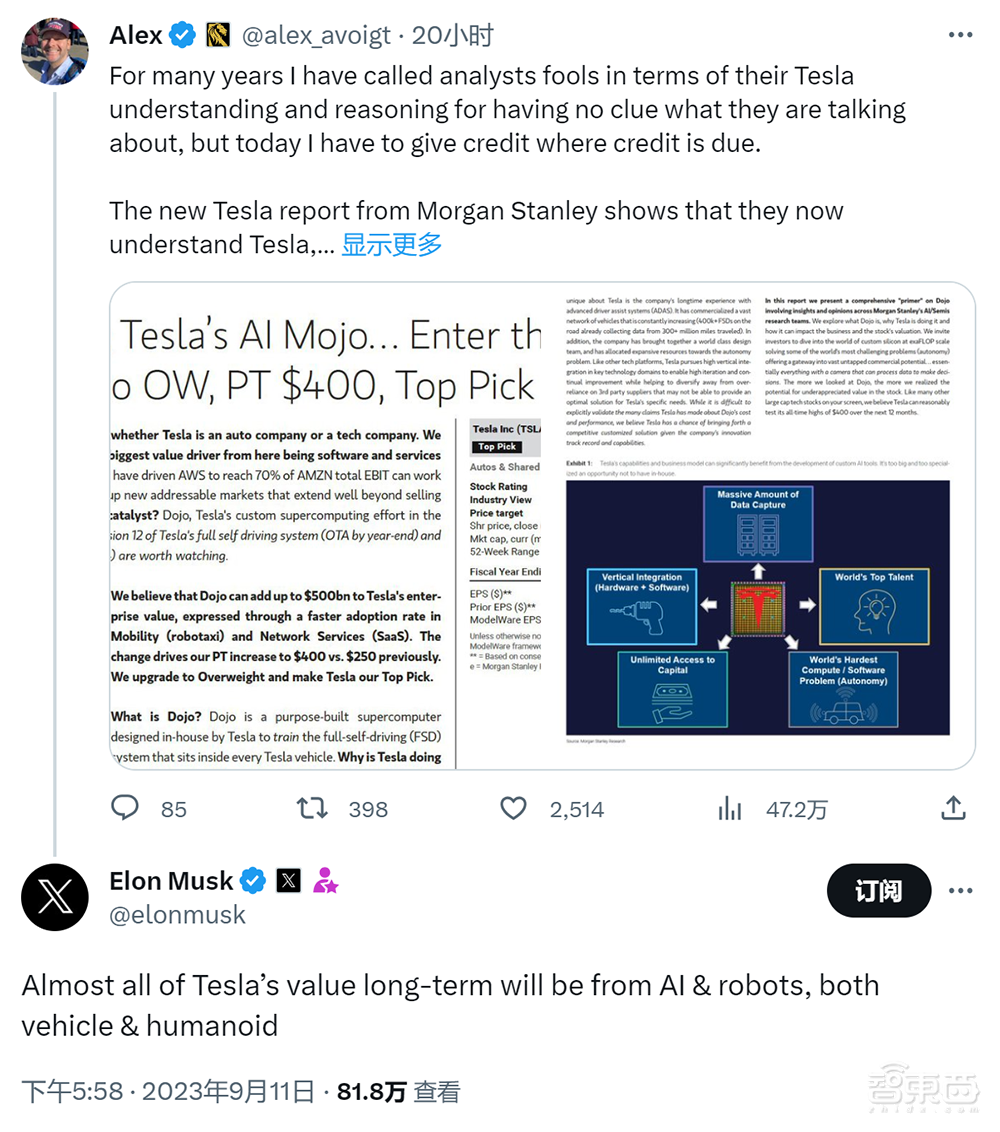
Task: Open the @elonmusk handle link
Action: click(177, 915)
